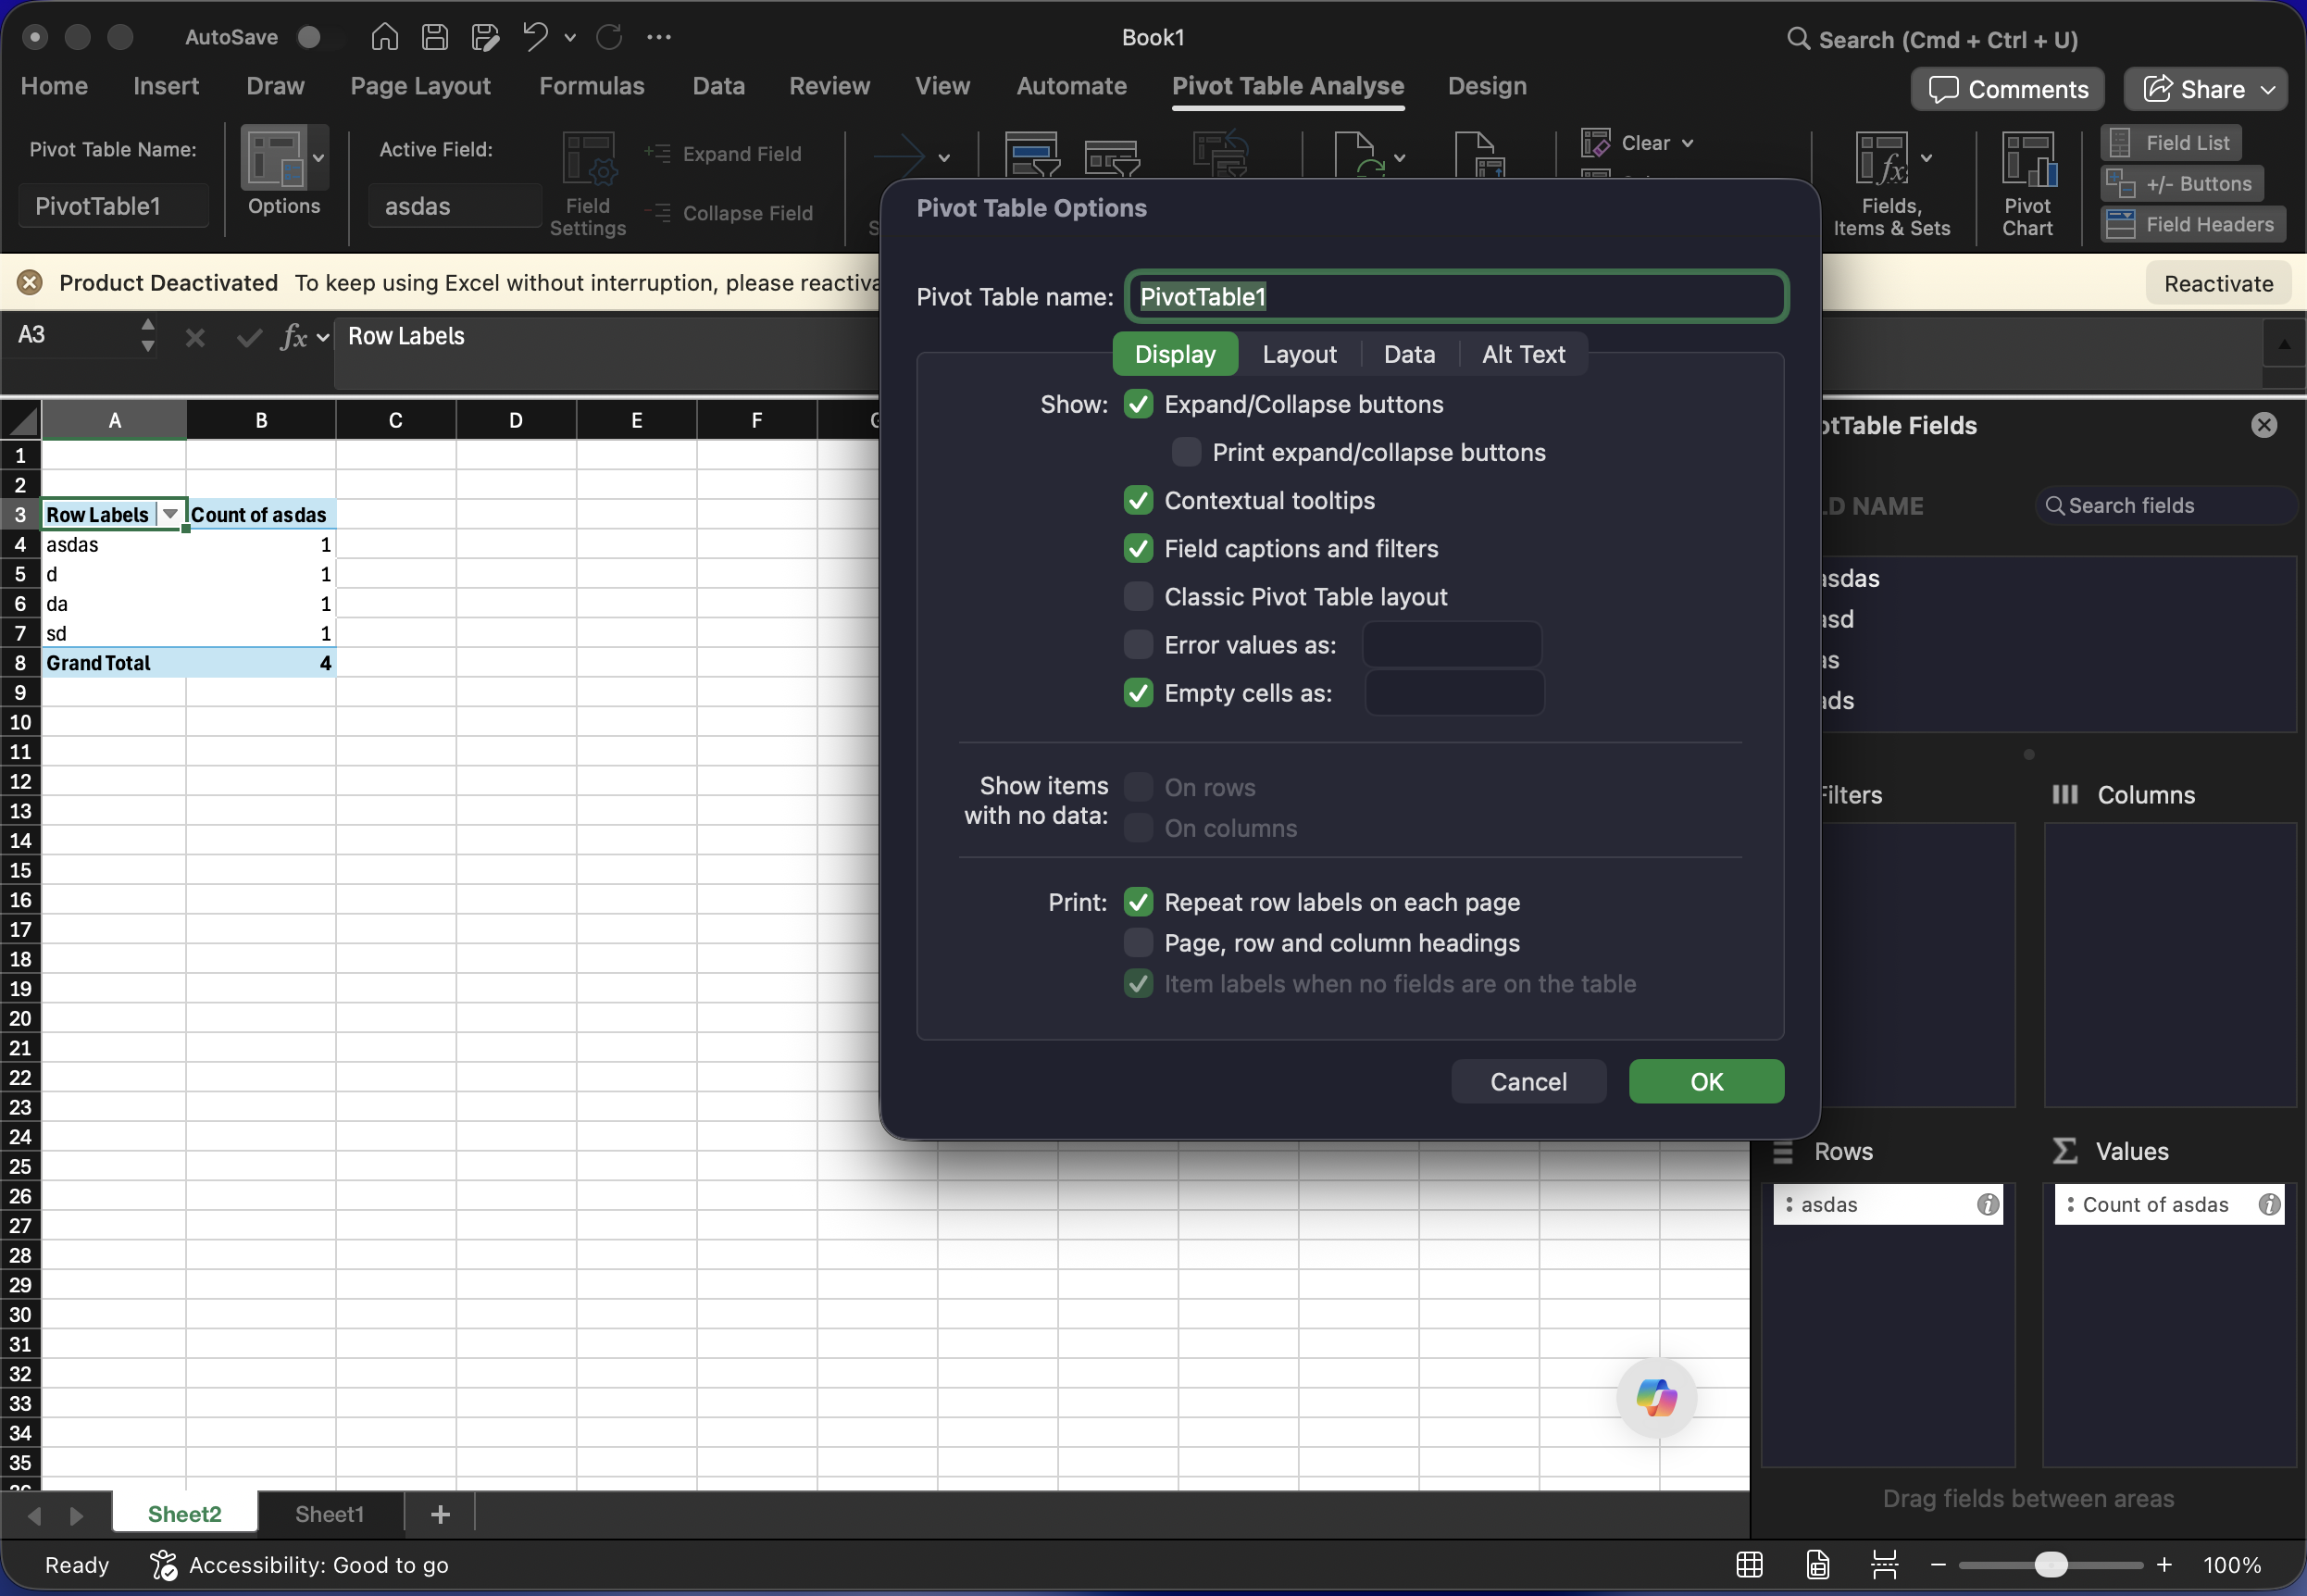This screenshot has height=1596, width=2307.
Task: Enable Classic Pivot Table layout
Action: tap(1138, 596)
